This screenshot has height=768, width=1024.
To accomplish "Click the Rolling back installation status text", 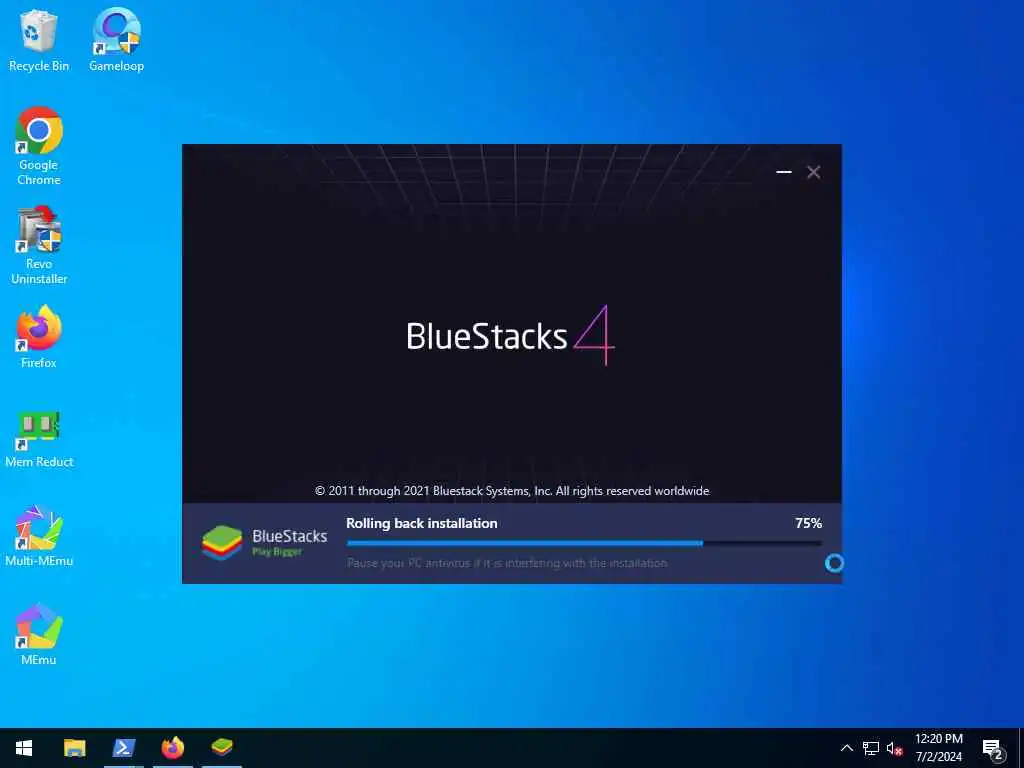I will tap(421, 523).
